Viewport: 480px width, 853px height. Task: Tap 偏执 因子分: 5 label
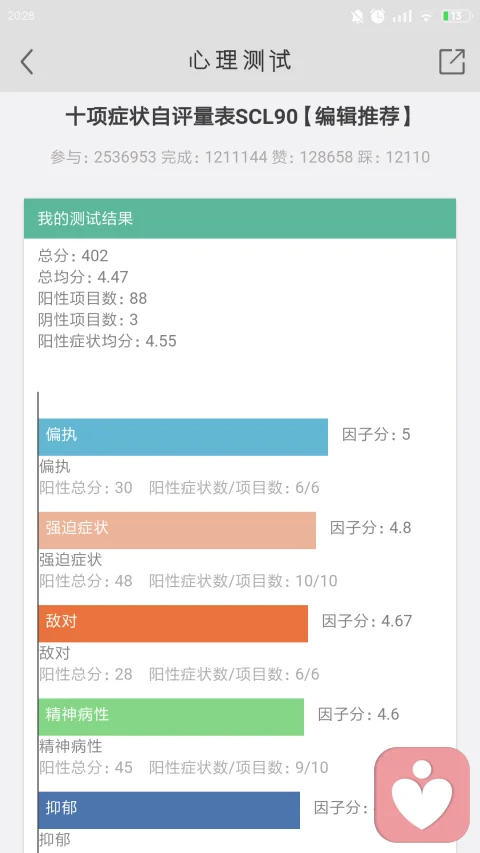pyautogui.click(x=376, y=435)
